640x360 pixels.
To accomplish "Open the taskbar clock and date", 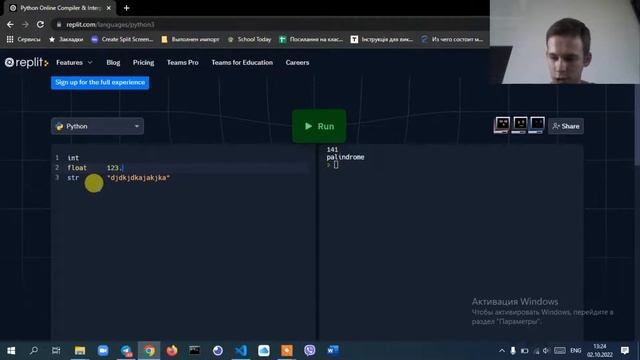I will pyautogui.click(x=600, y=351).
